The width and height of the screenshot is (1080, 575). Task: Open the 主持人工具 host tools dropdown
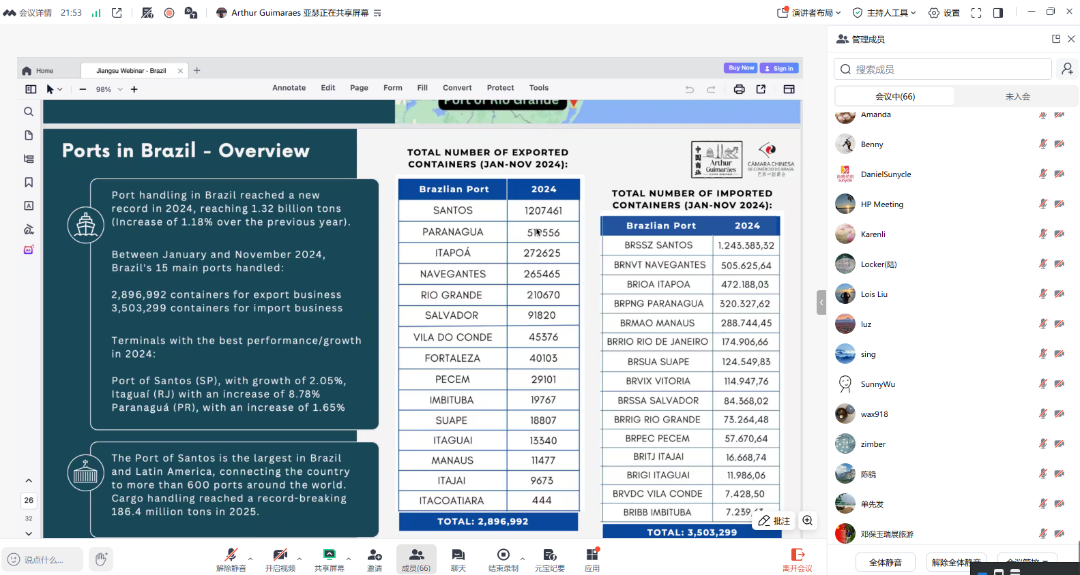pyautogui.click(x=884, y=12)
